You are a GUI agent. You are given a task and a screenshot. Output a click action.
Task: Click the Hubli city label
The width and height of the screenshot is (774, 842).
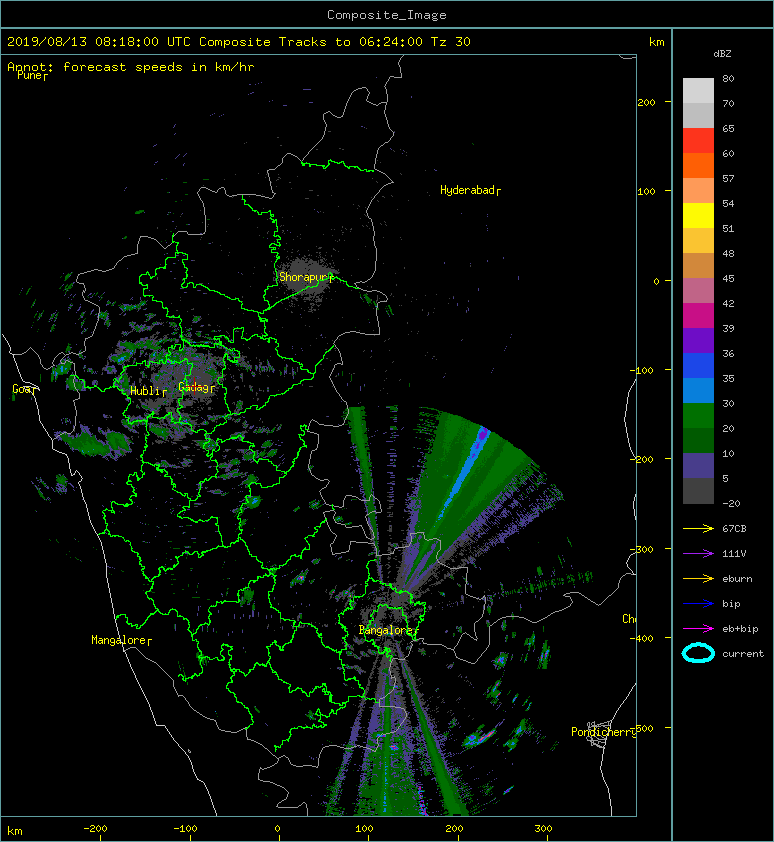pyautogui.click(x=148, y=391)
